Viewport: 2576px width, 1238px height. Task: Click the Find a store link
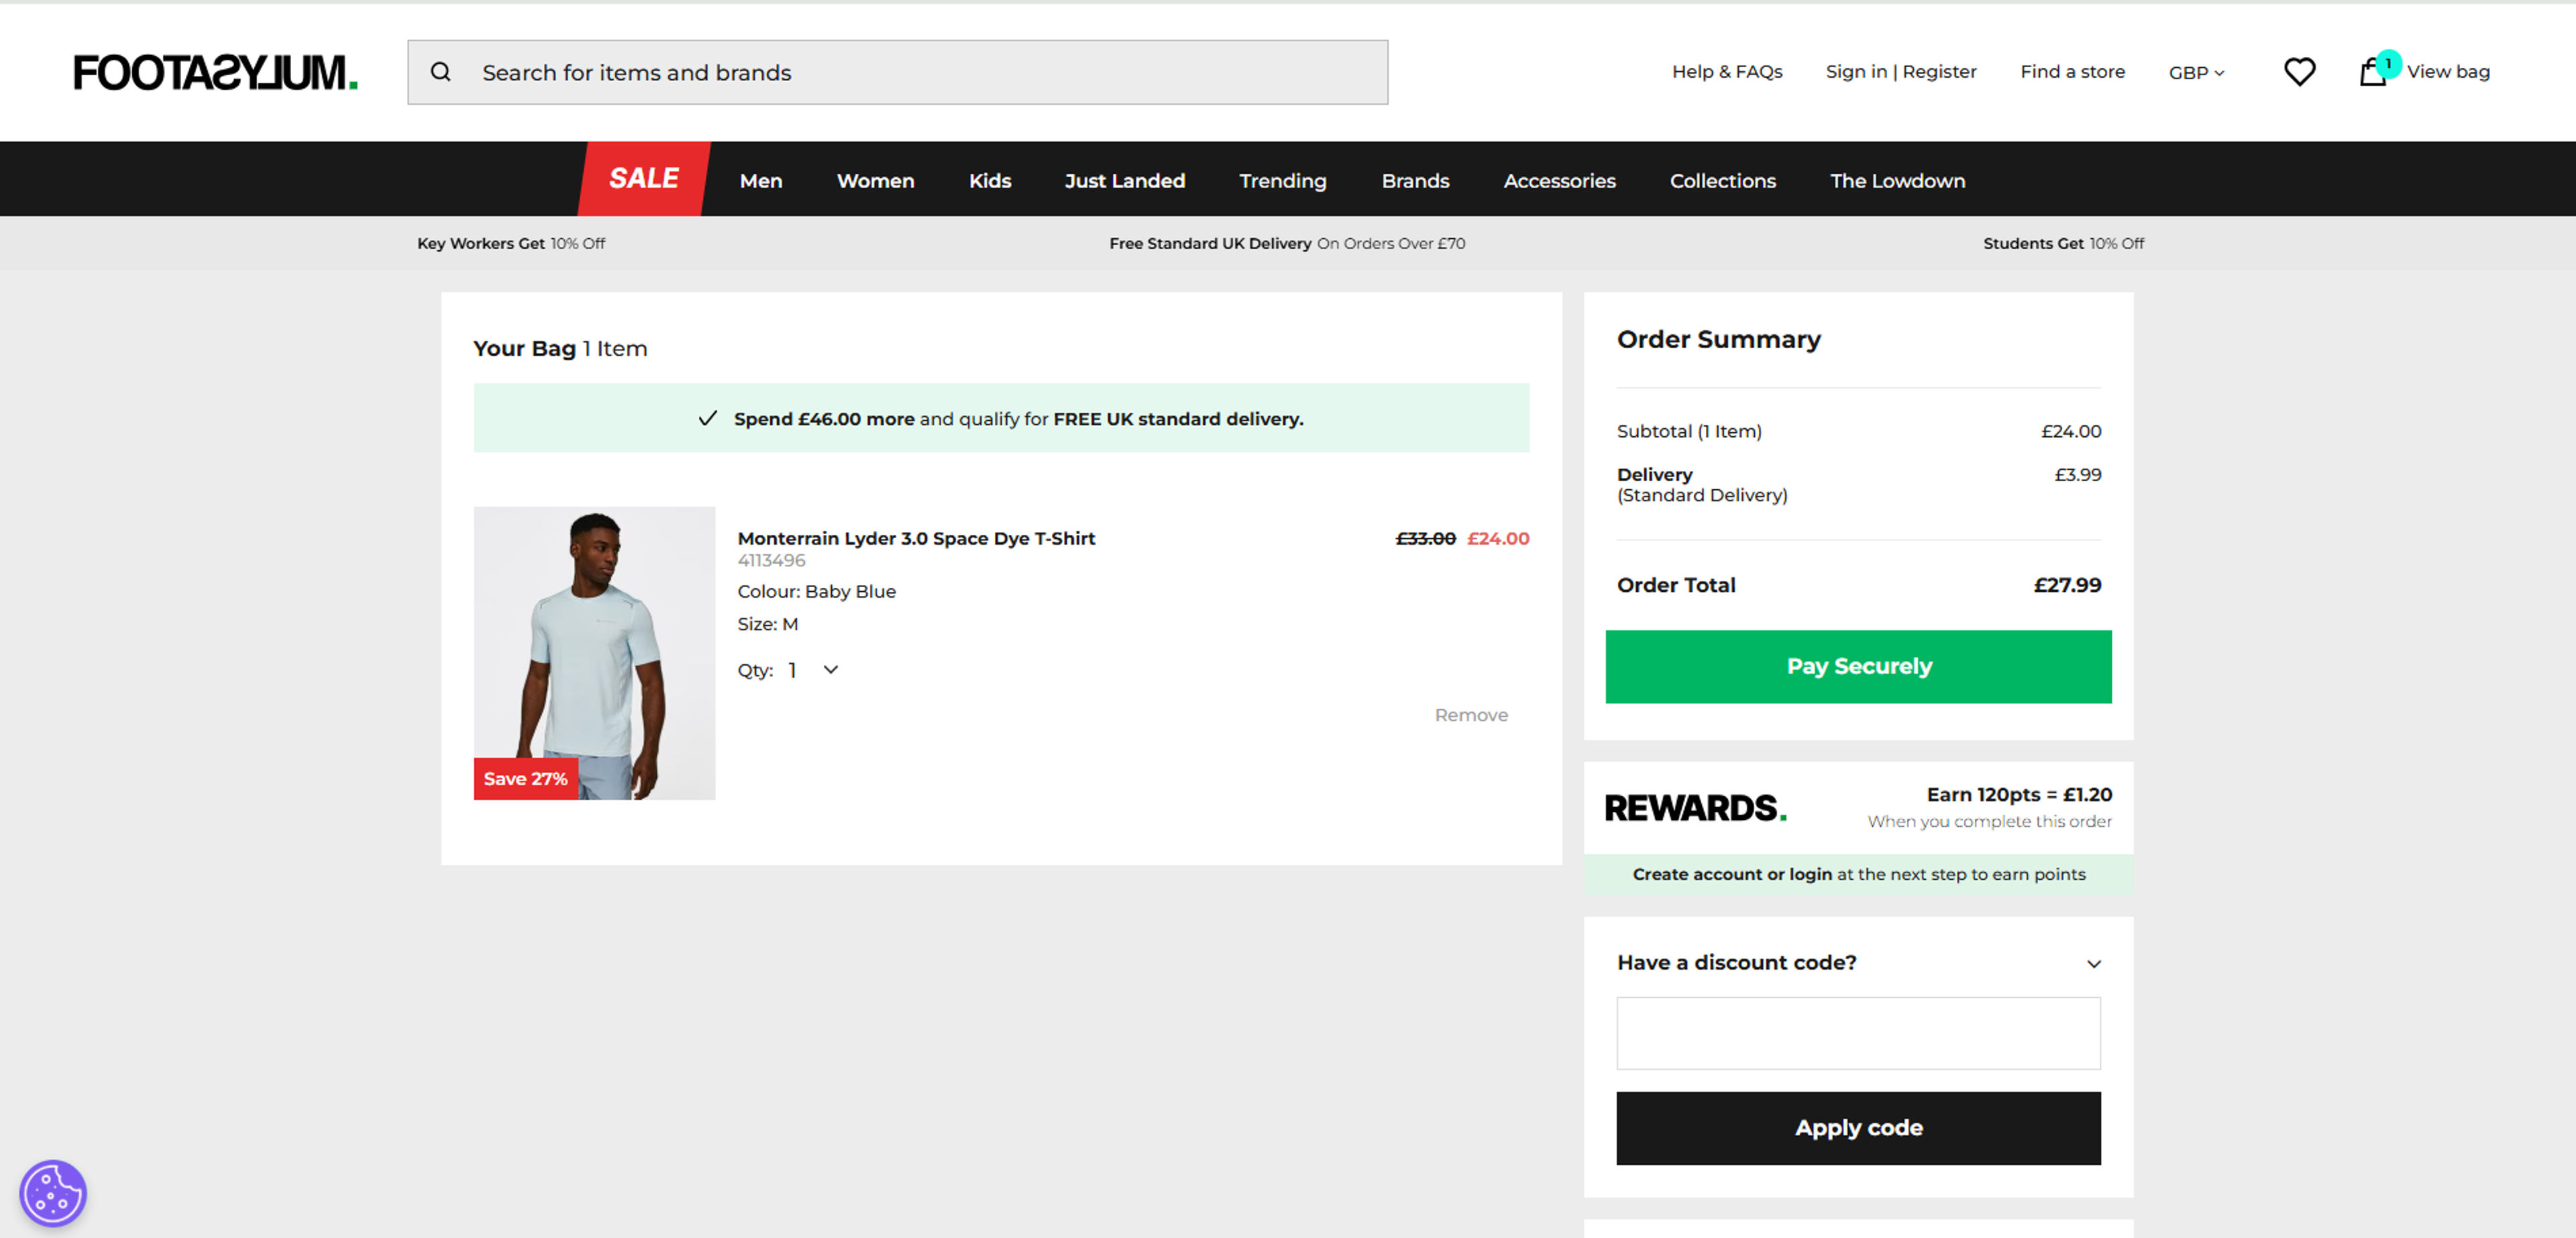(2072, 72)
